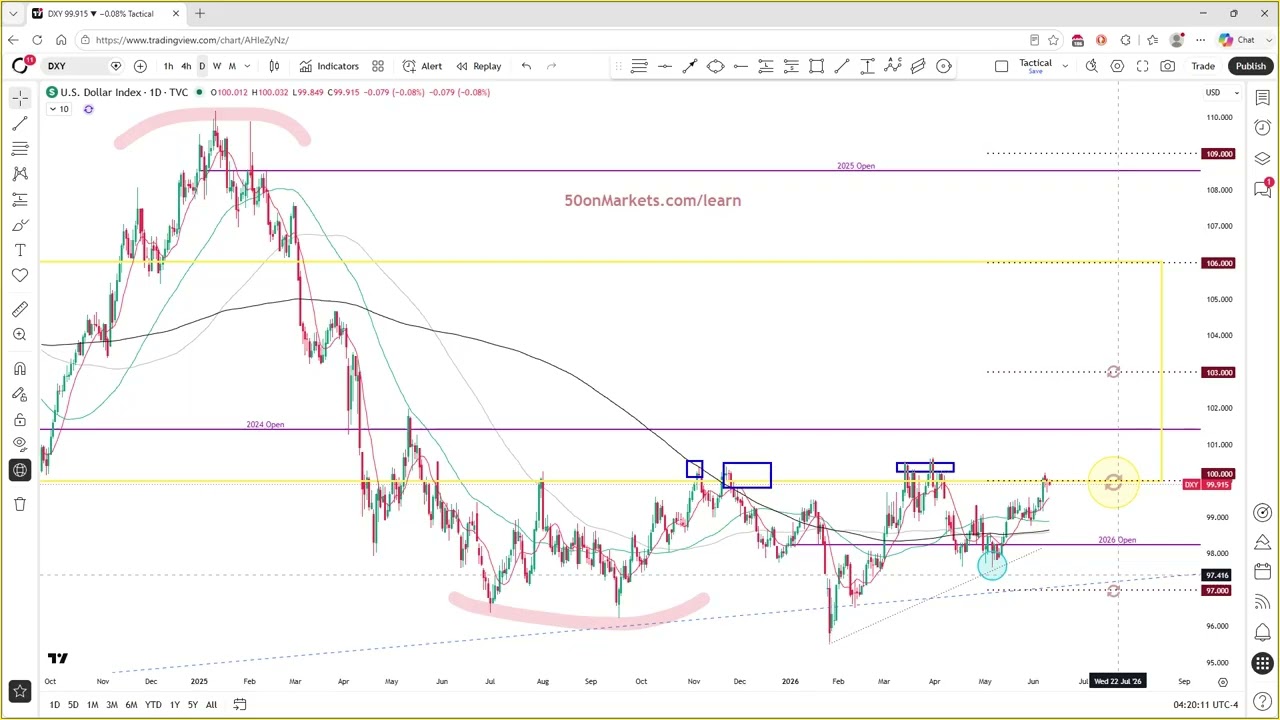Set range to 5D
The width and height of the screenshot is (1280, 720).
73,705
